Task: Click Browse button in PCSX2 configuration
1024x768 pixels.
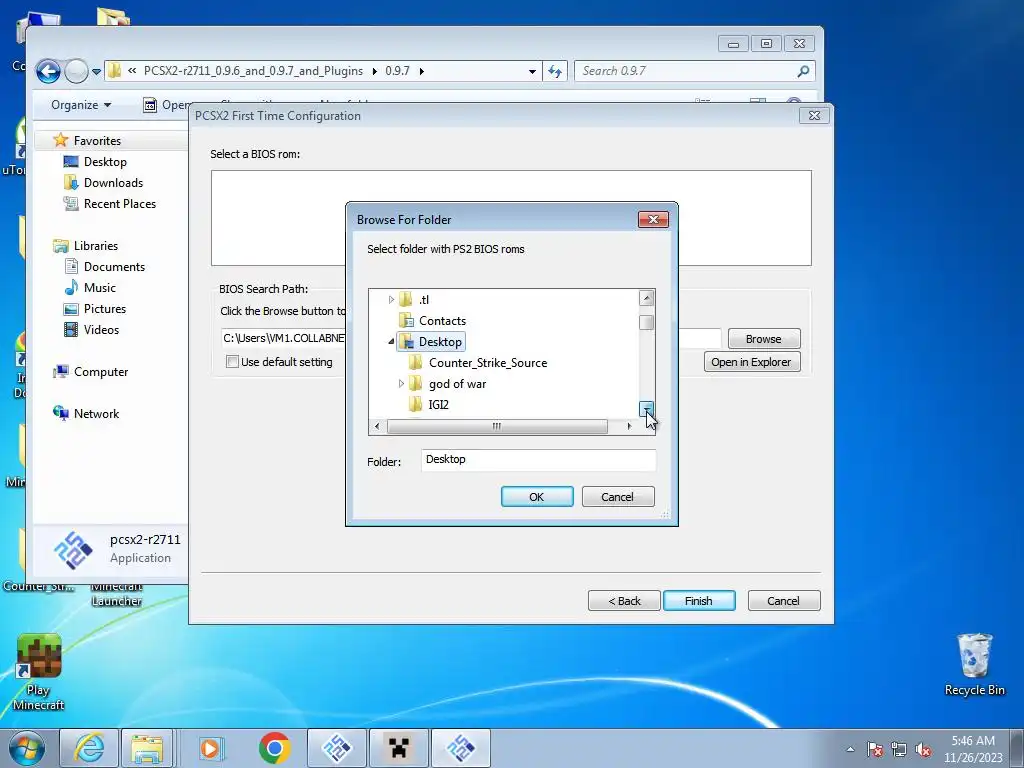Action: (763, 339)
